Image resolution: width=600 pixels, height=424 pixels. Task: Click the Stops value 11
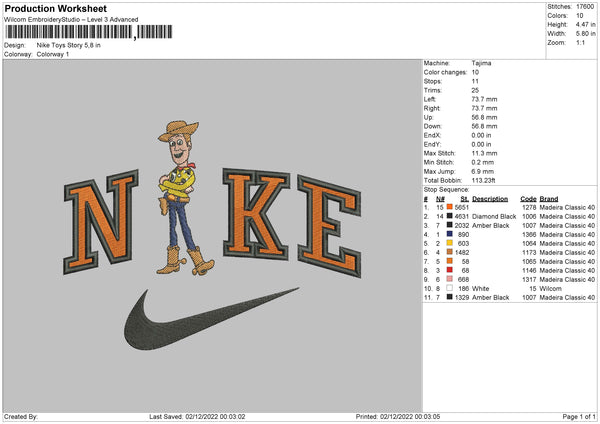[x=475, y=81]
